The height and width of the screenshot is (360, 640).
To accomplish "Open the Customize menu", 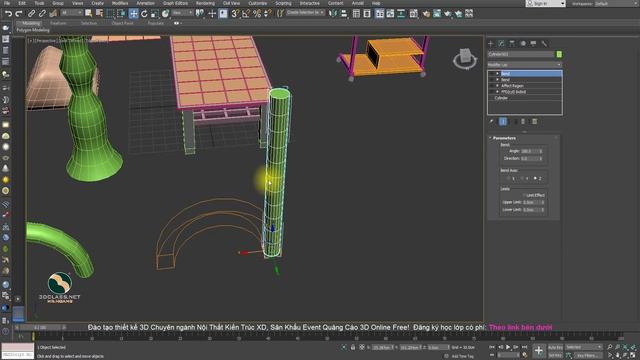I will [258, 3].
